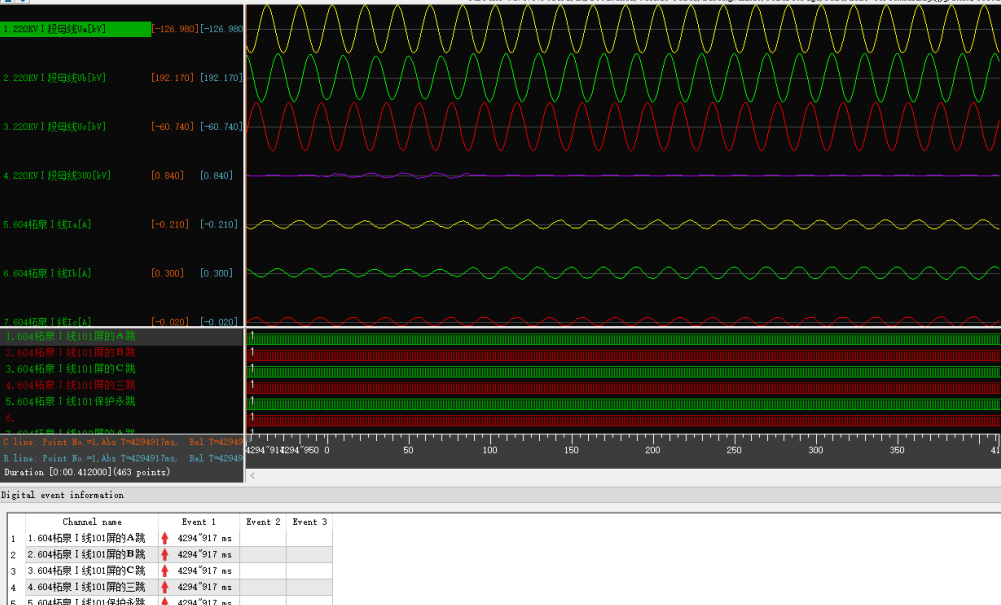Click the horizontal scrollbar left arrow
This screenshot has width=1001, height=605.
click(252, 476)
